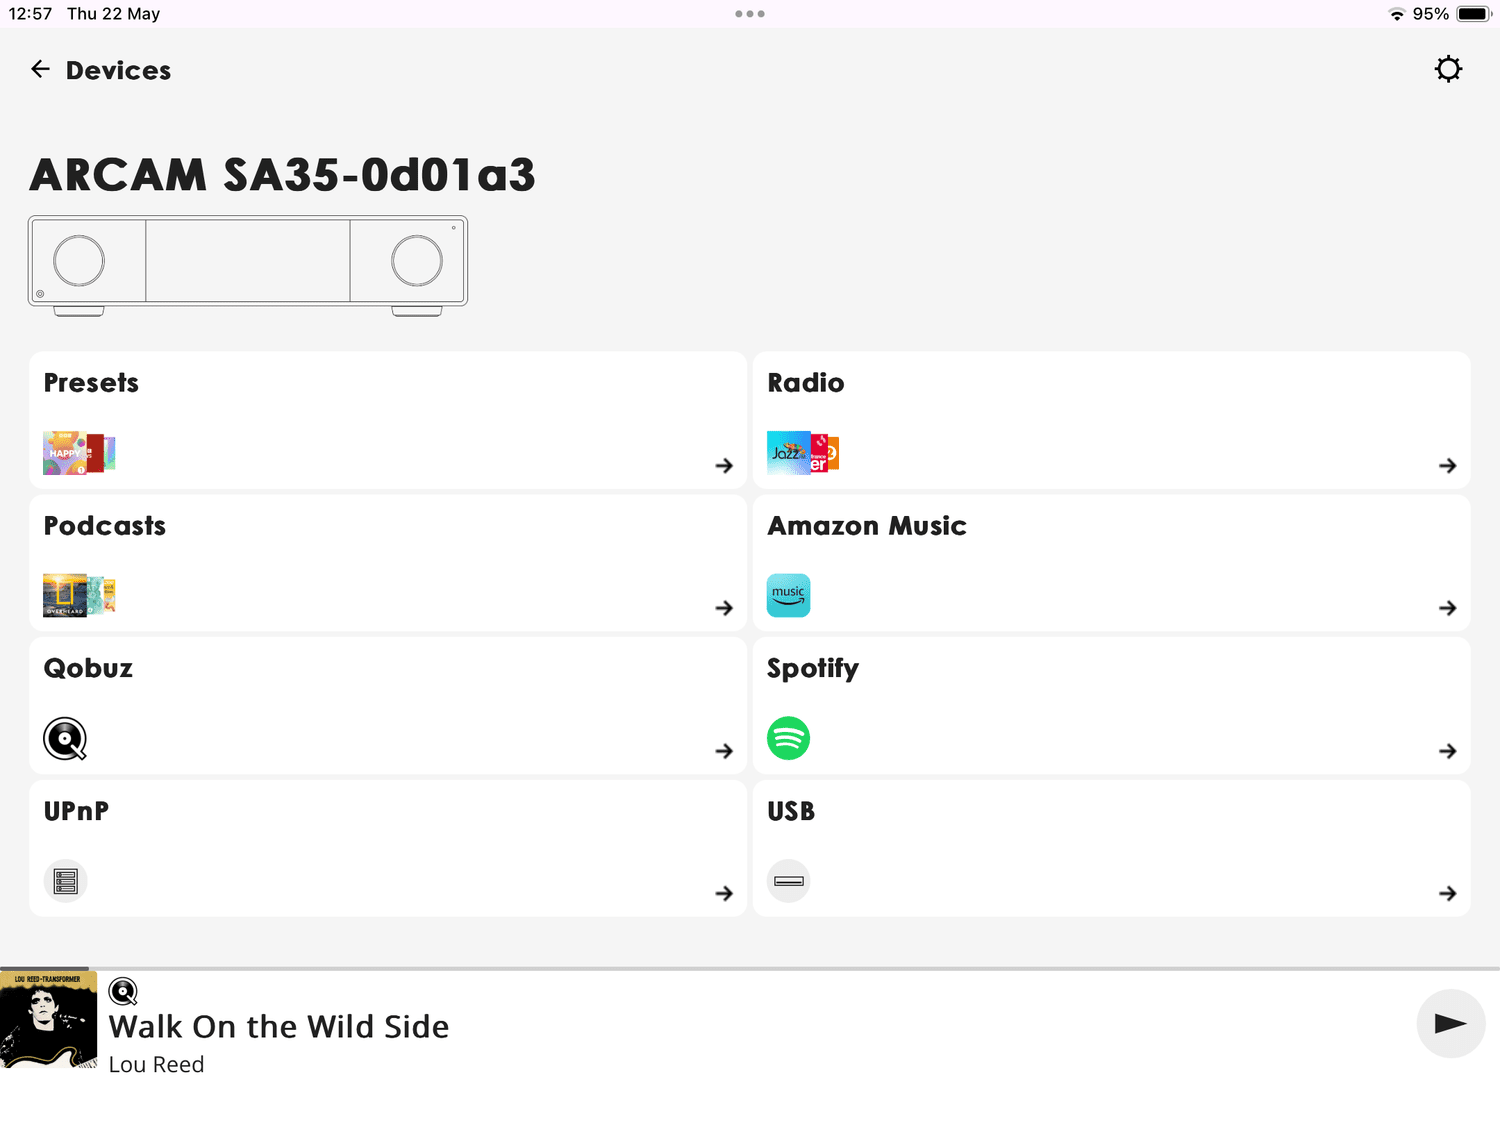
Task: Tap the Devices back label
Action: pos(118,70)
